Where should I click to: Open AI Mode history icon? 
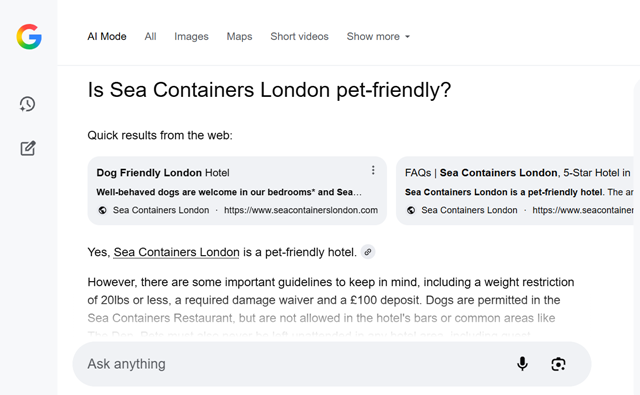coord(27,104)
